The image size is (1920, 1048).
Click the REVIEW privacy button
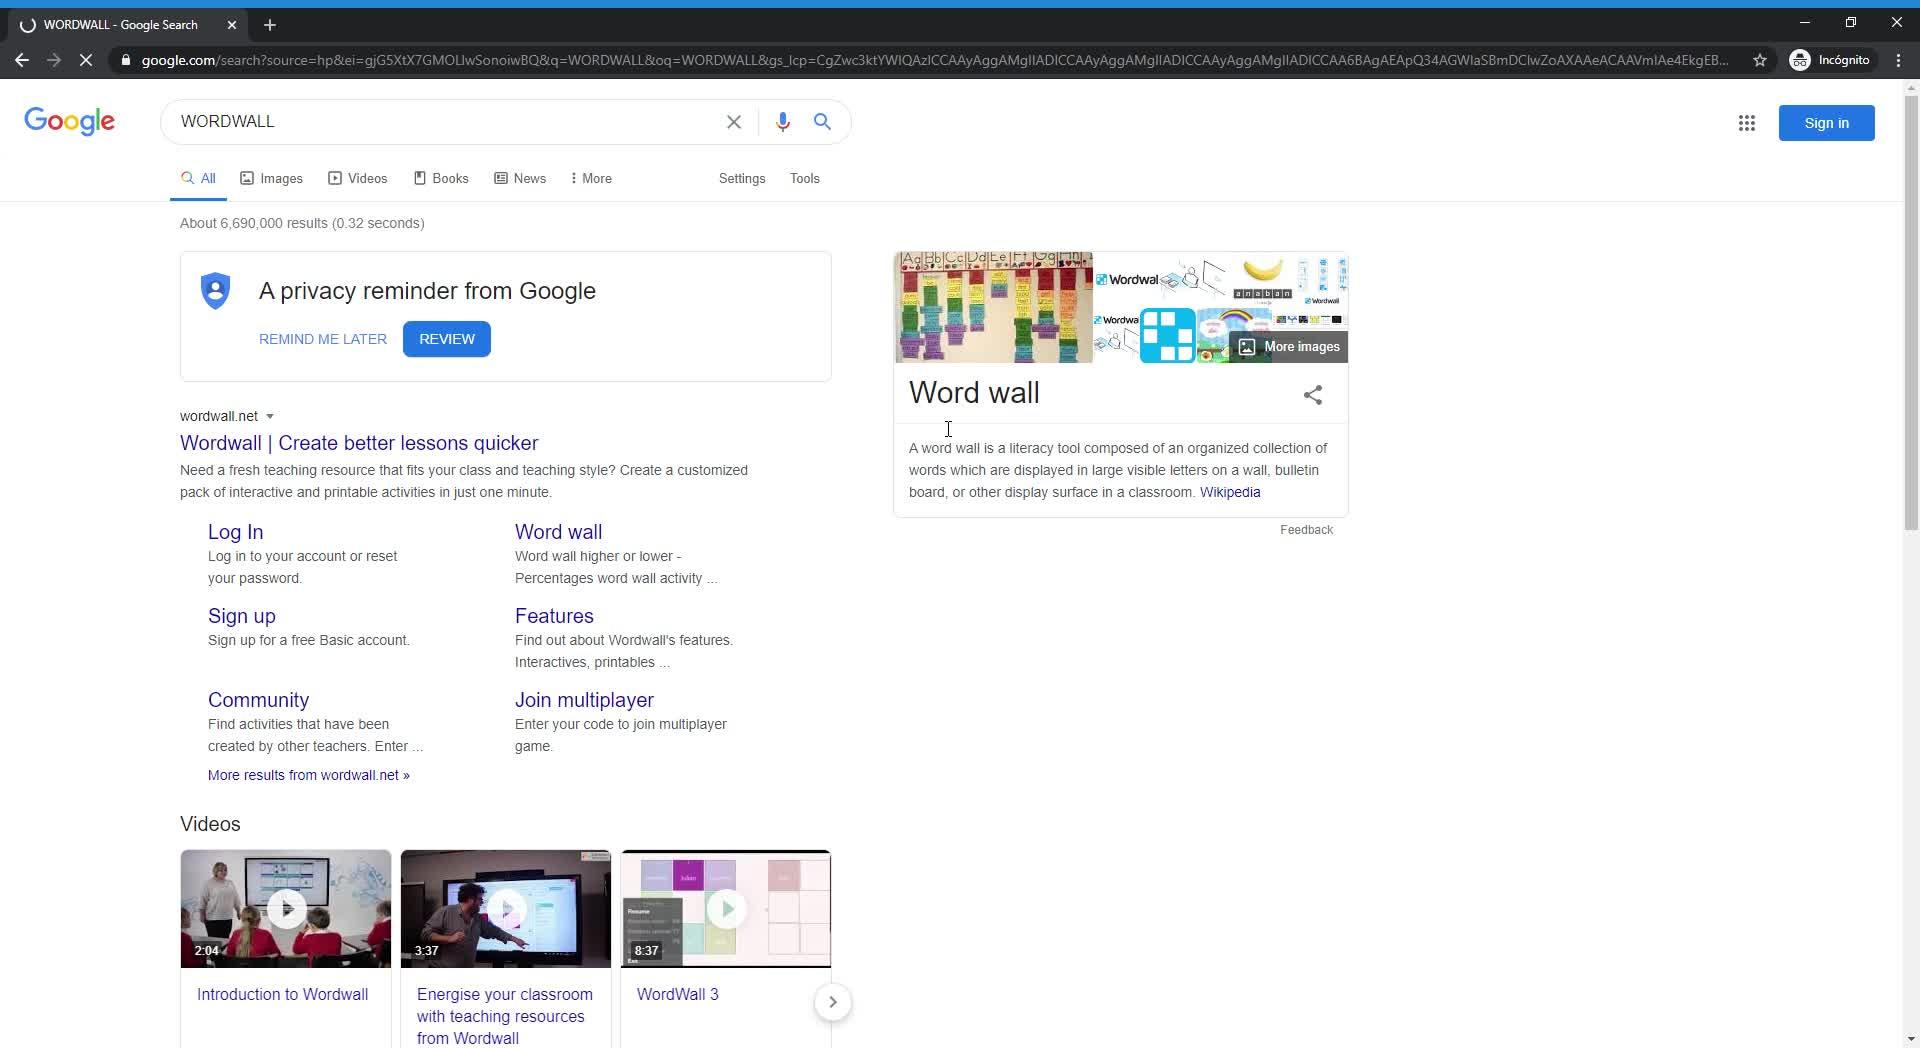[x=447, y=339]
